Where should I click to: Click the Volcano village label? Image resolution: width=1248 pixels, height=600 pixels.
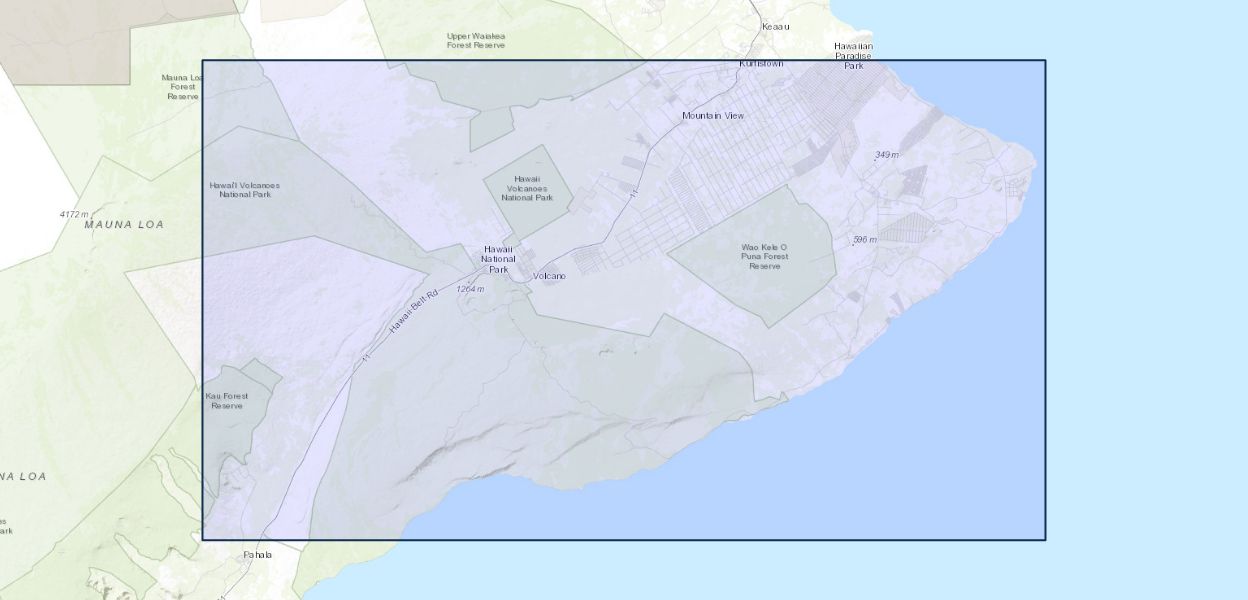pyautogui.click(x=549, y=276)
